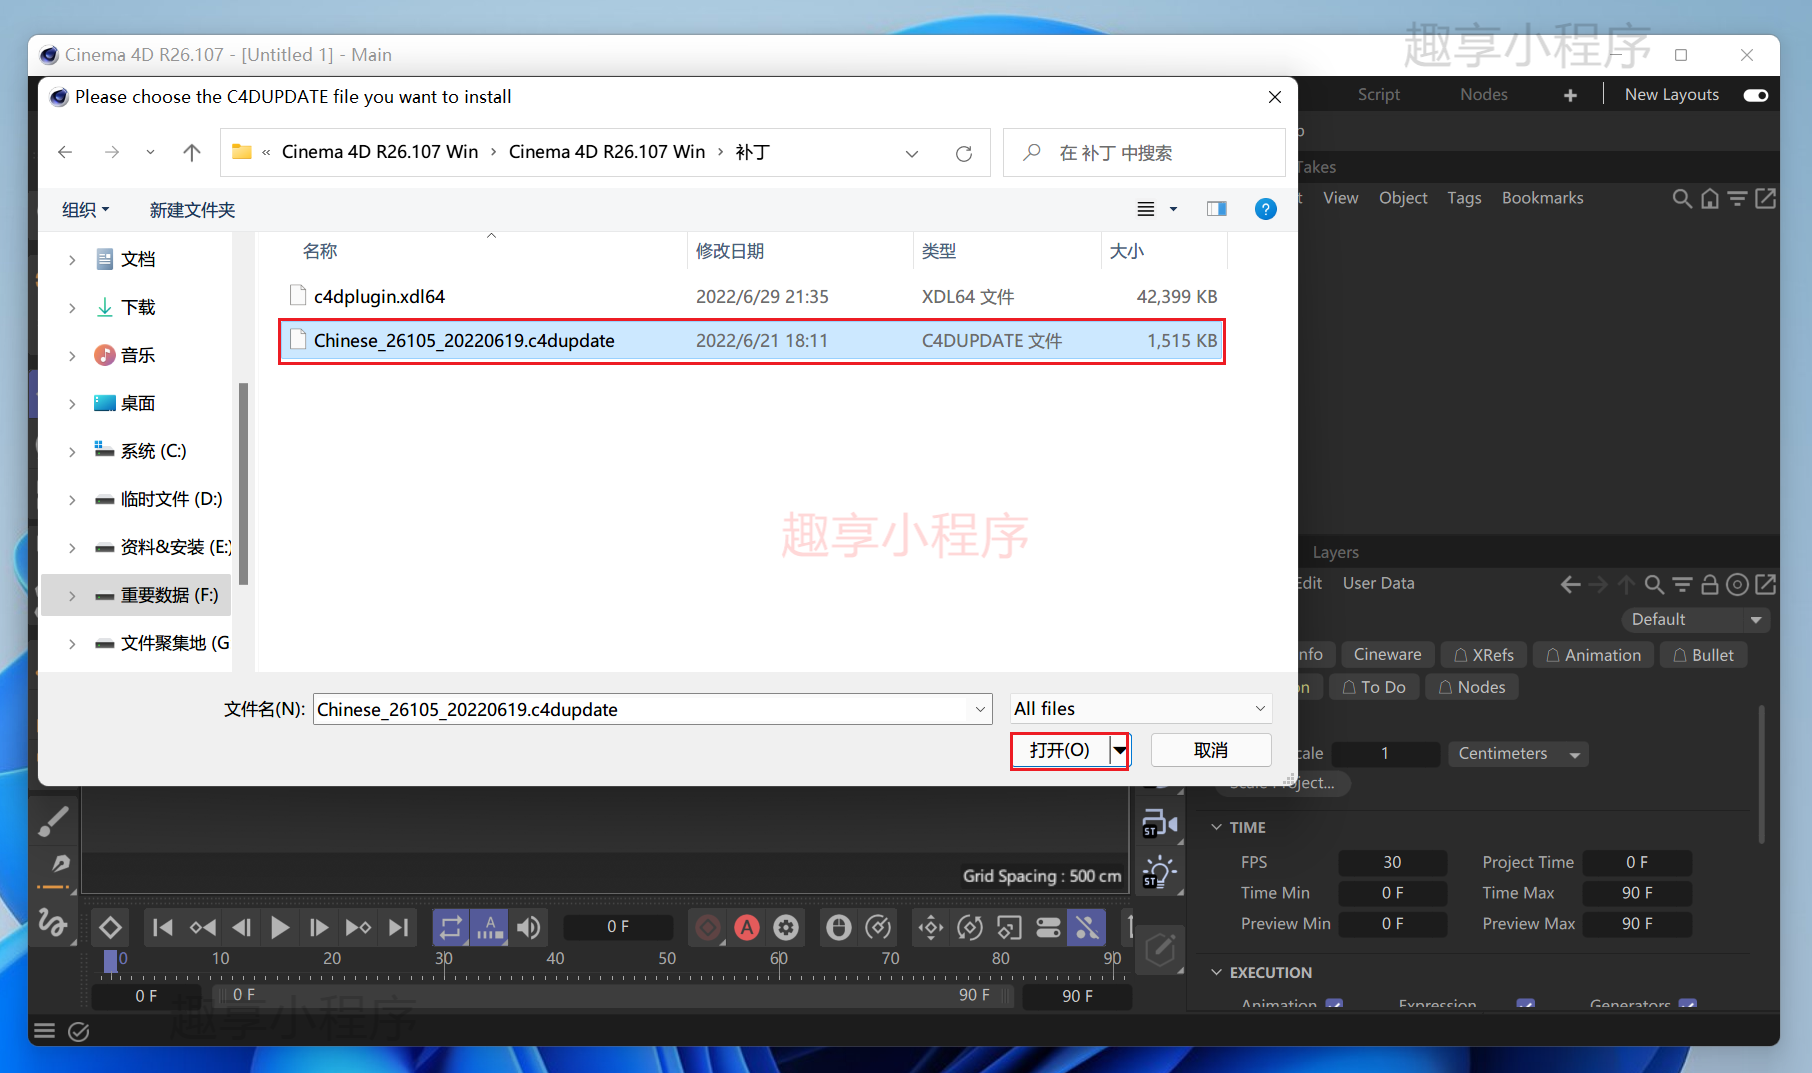Open the status bar hamburger menu icon

click(x=44, y=1032)
